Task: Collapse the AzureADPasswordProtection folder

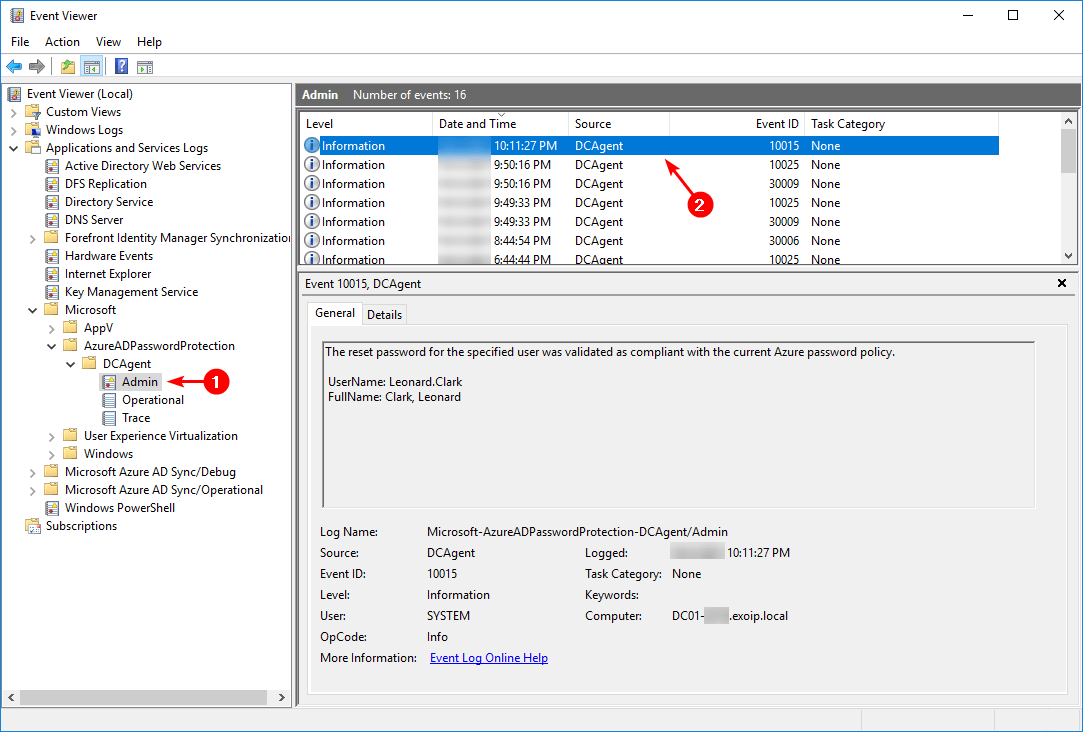Action: 52,346
